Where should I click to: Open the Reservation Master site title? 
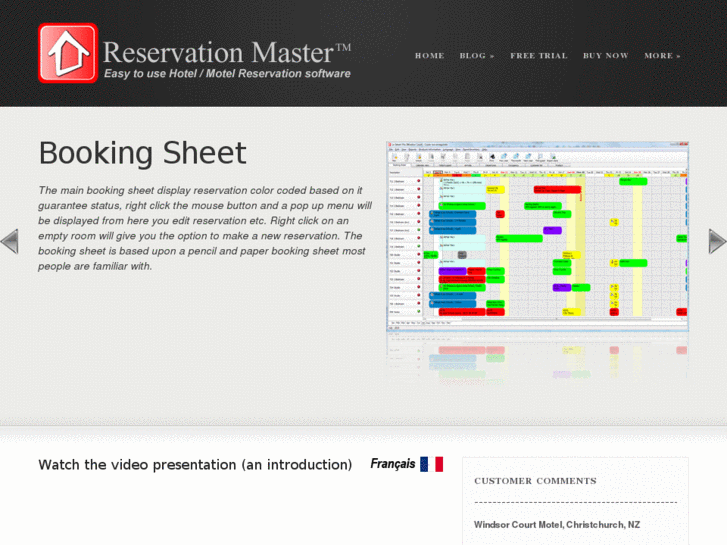226,52
